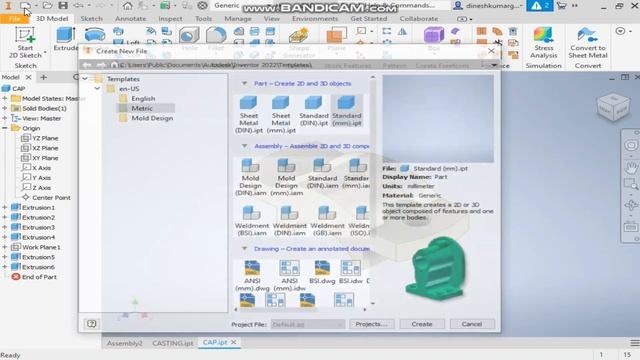Select ANSI (mm).dwg drawing template
The image size is (640, 360).
coord(252,276)
